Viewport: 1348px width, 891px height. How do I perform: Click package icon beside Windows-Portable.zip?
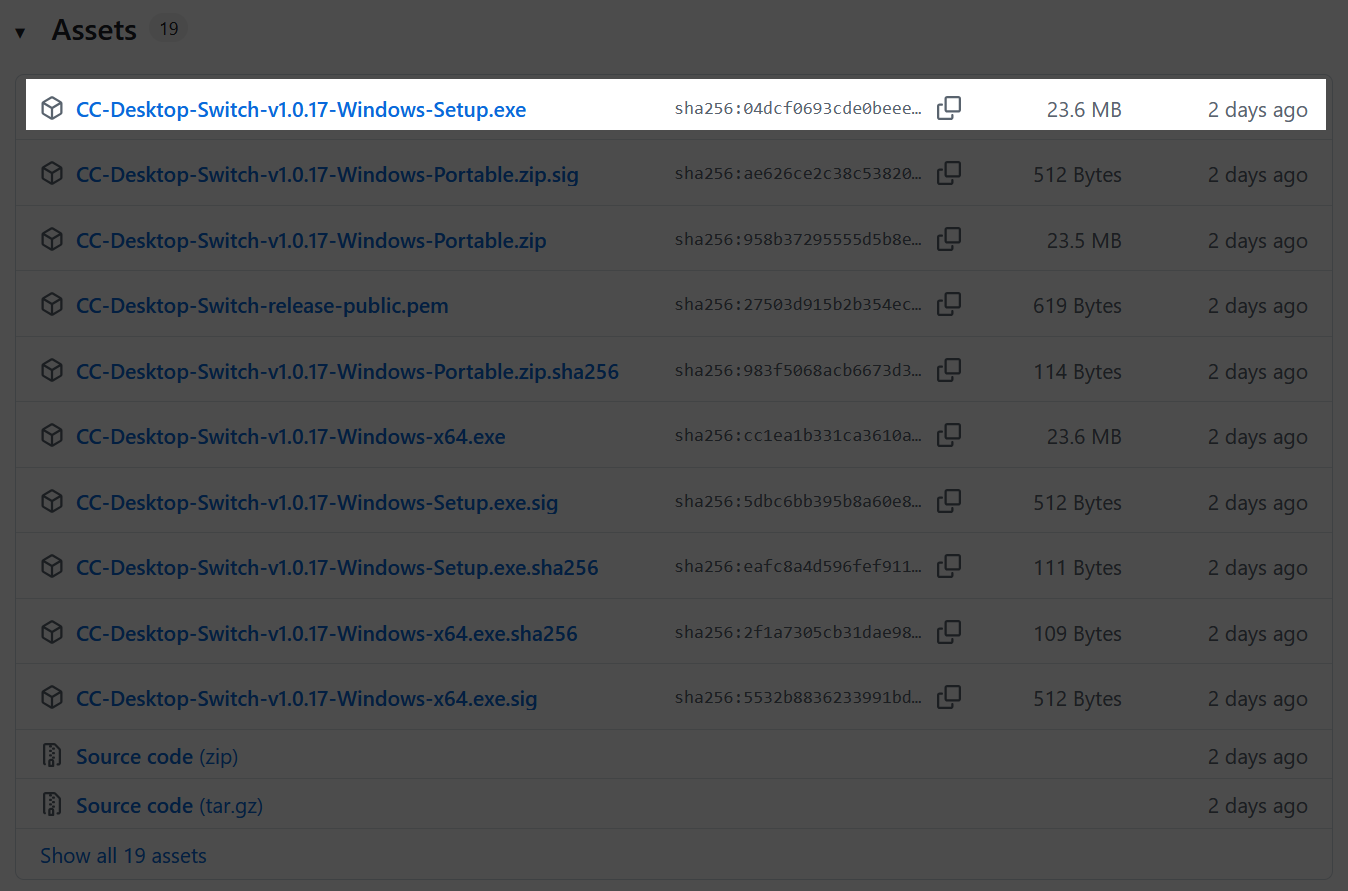tap(52, 240)
